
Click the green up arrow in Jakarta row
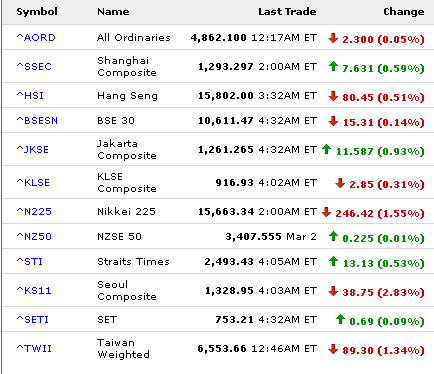point(326,149)
